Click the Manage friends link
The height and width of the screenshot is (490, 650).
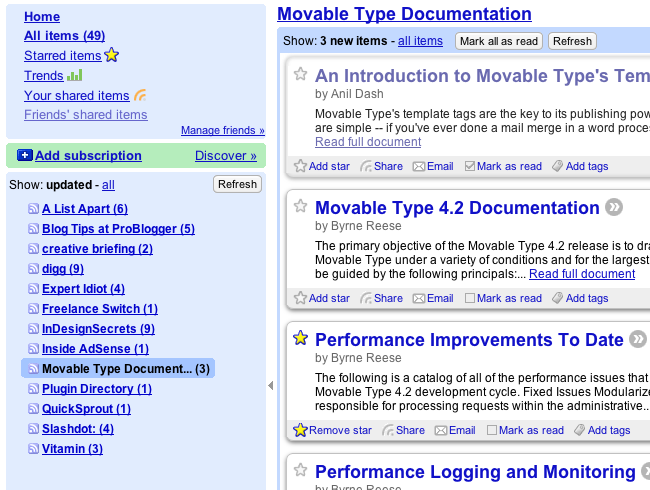point(223,130)
